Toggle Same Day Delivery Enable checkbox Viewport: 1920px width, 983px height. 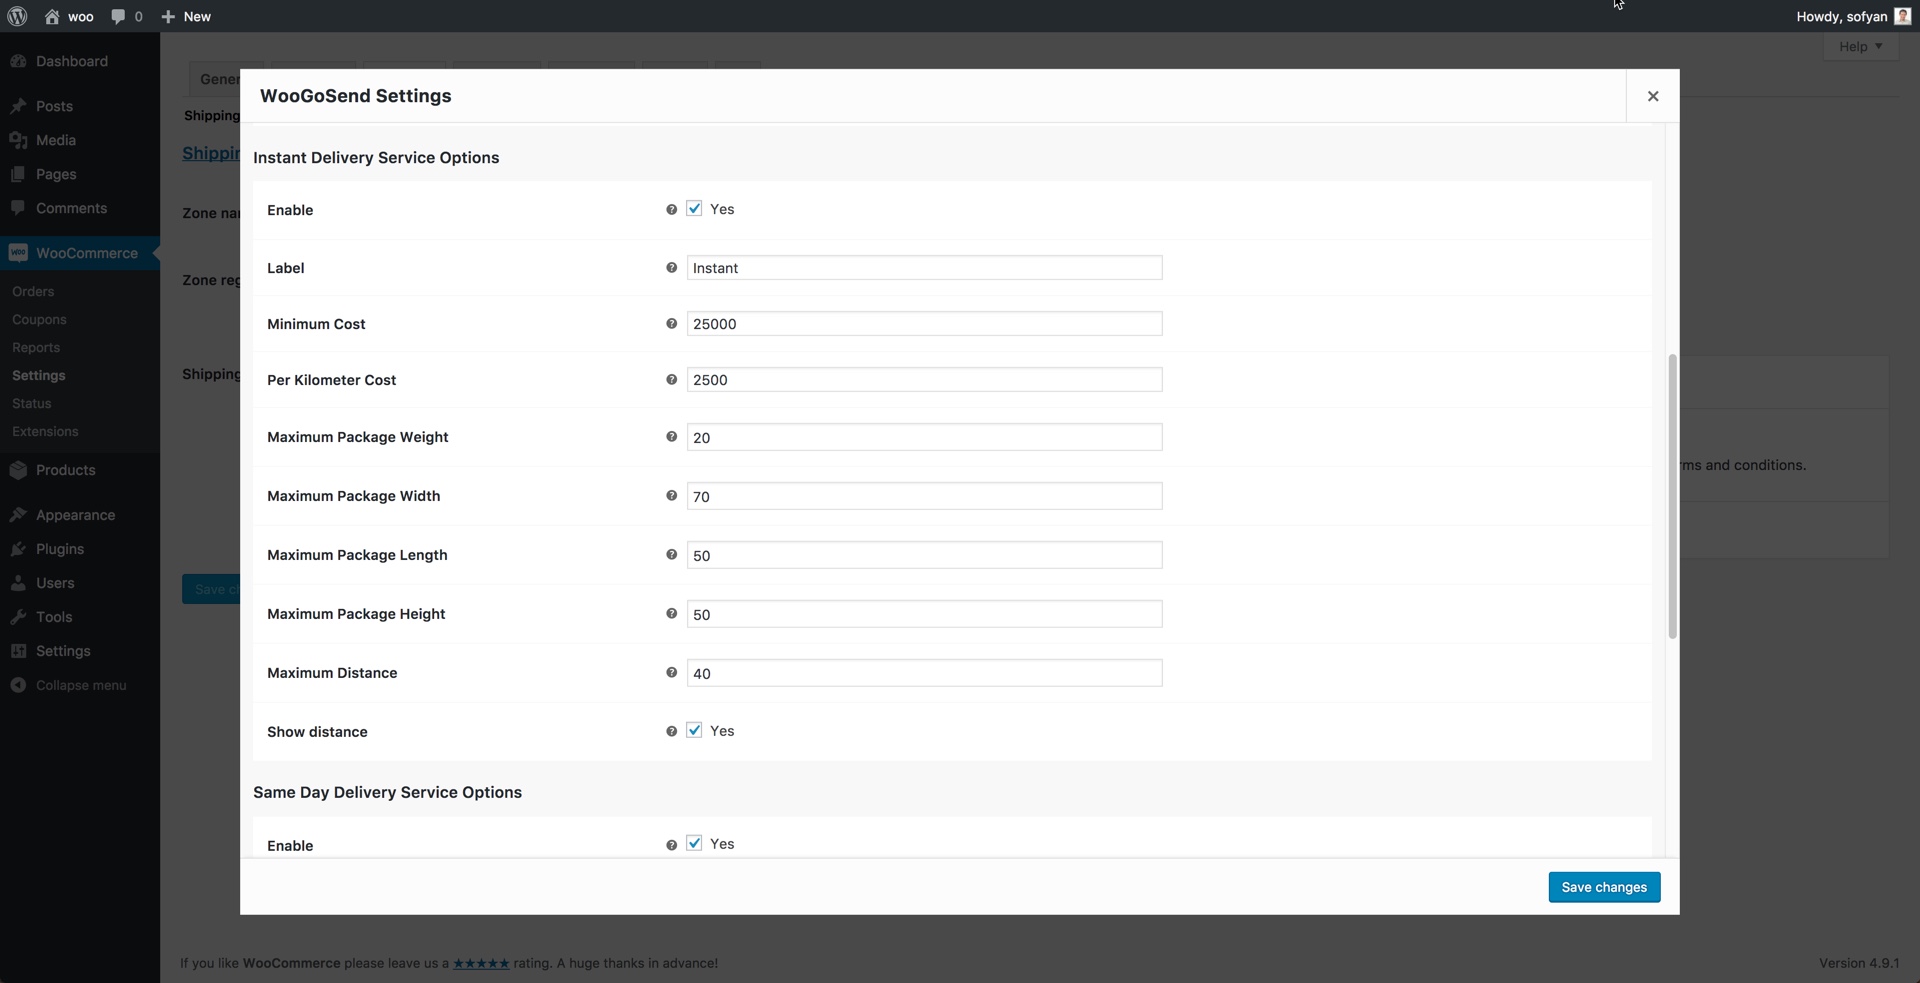[x=694, y=844]
